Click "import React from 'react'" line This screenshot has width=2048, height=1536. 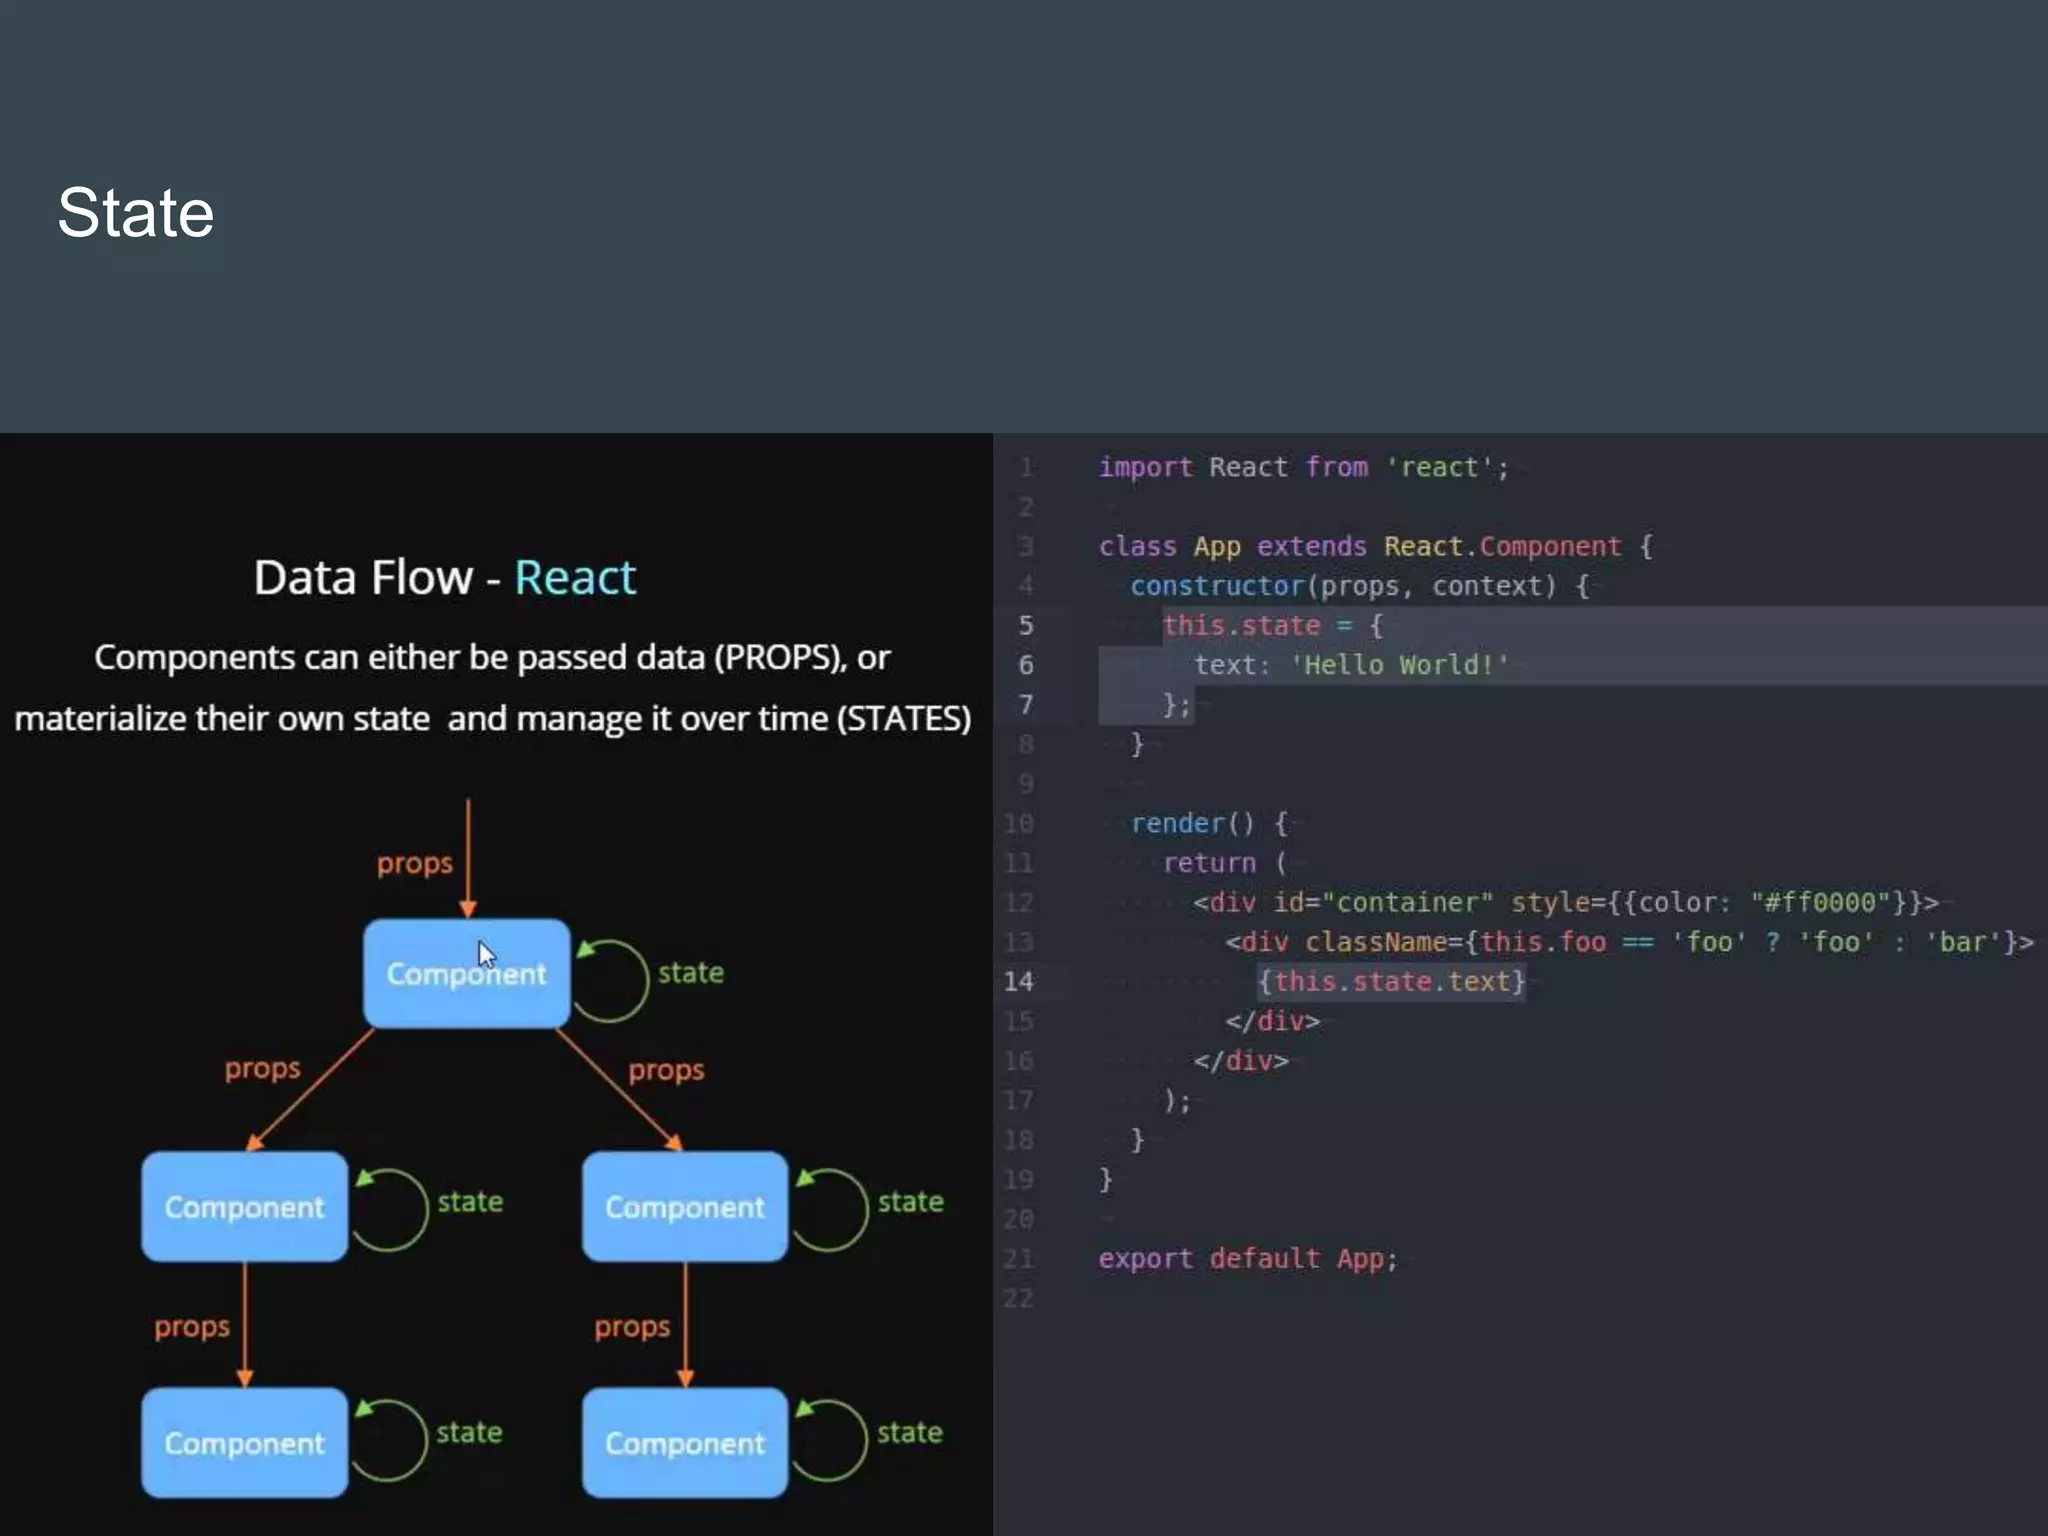[x=1302, y=467]
